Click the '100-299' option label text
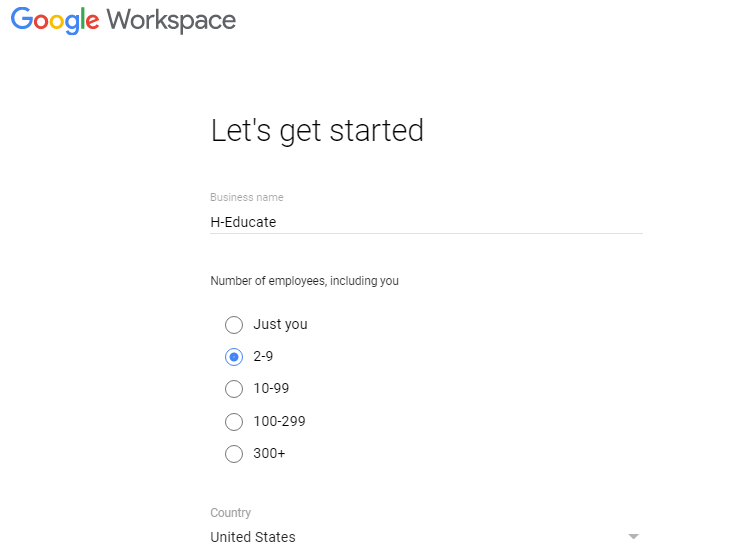Screen dimensions: 729x552 point(279,422)
